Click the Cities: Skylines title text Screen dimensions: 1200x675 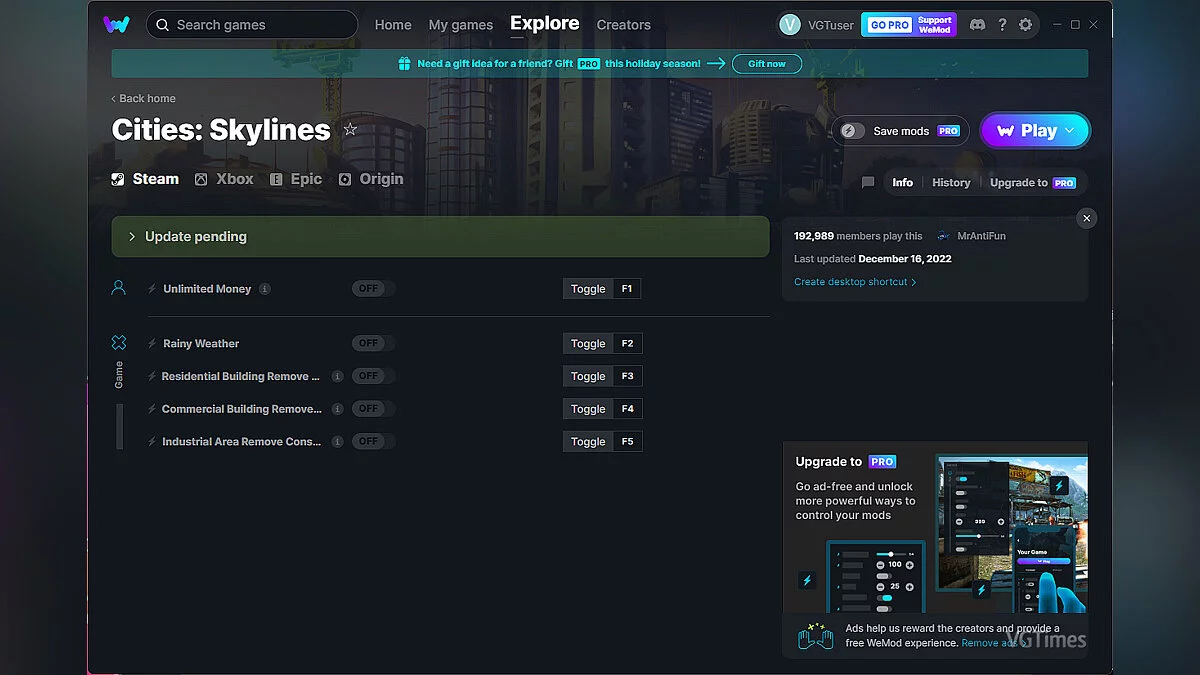click(x=221, y=130)
